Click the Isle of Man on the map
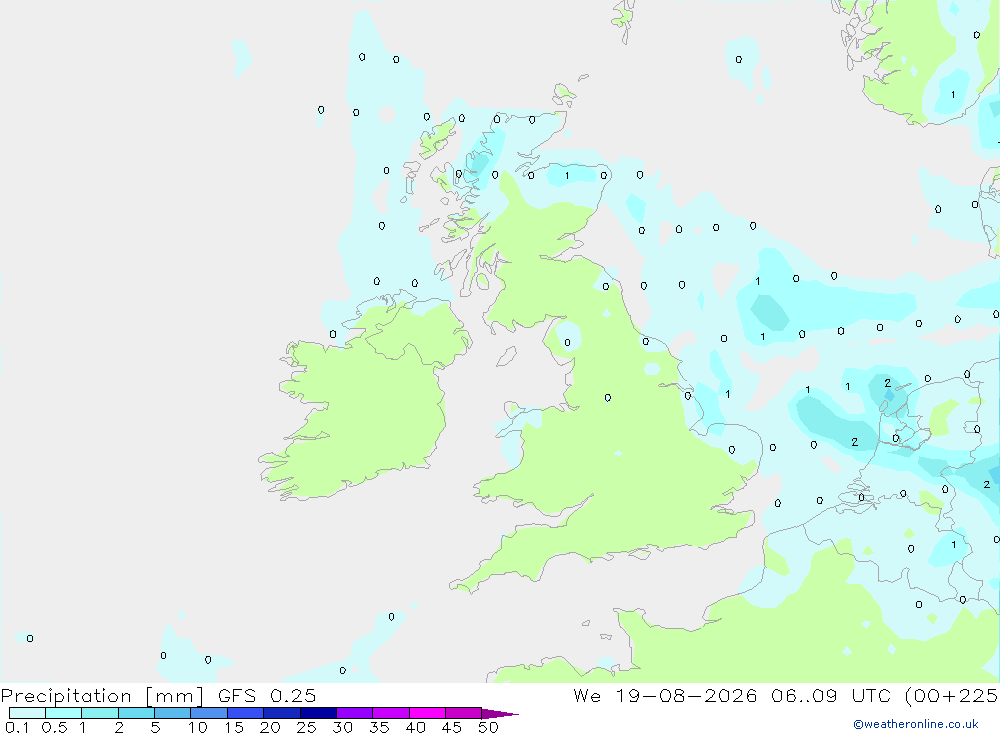This screenshot has height=733, width=1000. pyautogui.click(x=506, y=356)
